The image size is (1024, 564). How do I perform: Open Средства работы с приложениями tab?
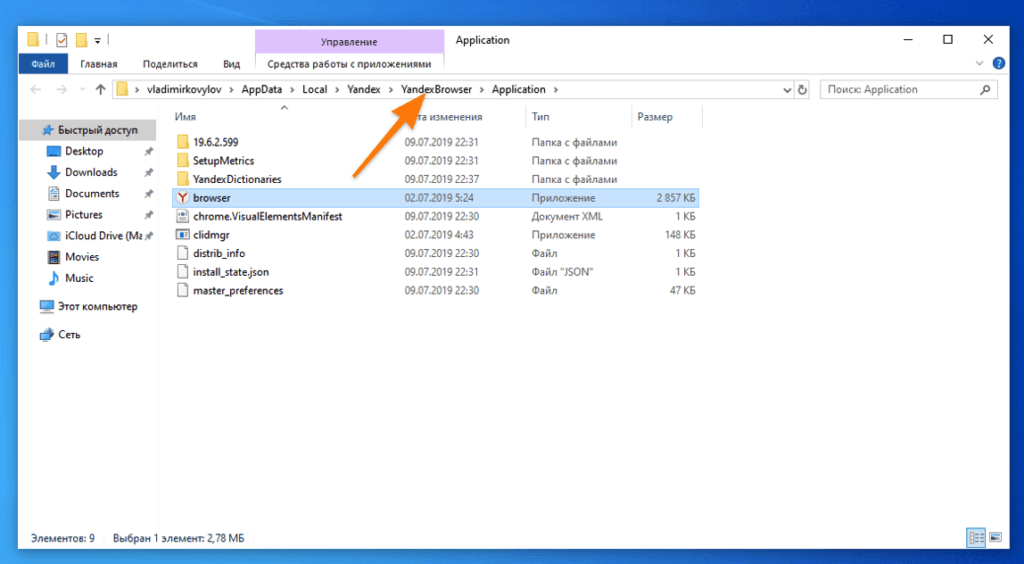click(x=349, y=64)
